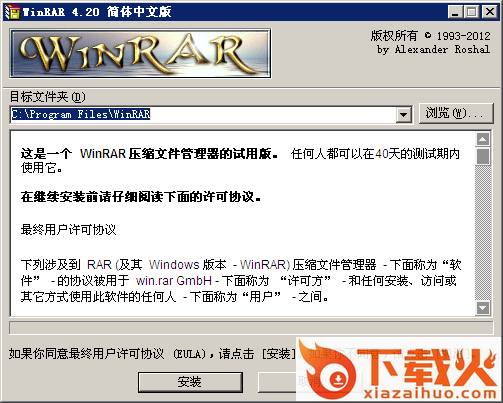Click the 目标文件夹(D) label
503x403 pixels.
[48, 97]
